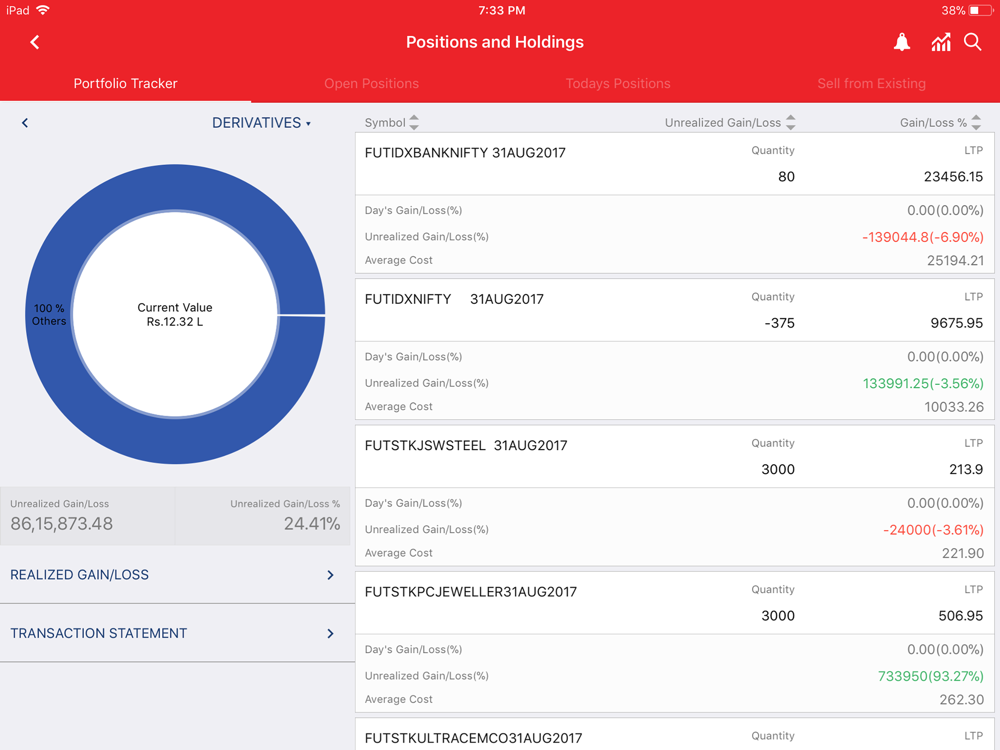Viewport: 1000px width, 750px height.
Task: Tap BANKNIFTY LTP value 23456.15
Action: tap(953, 177)
